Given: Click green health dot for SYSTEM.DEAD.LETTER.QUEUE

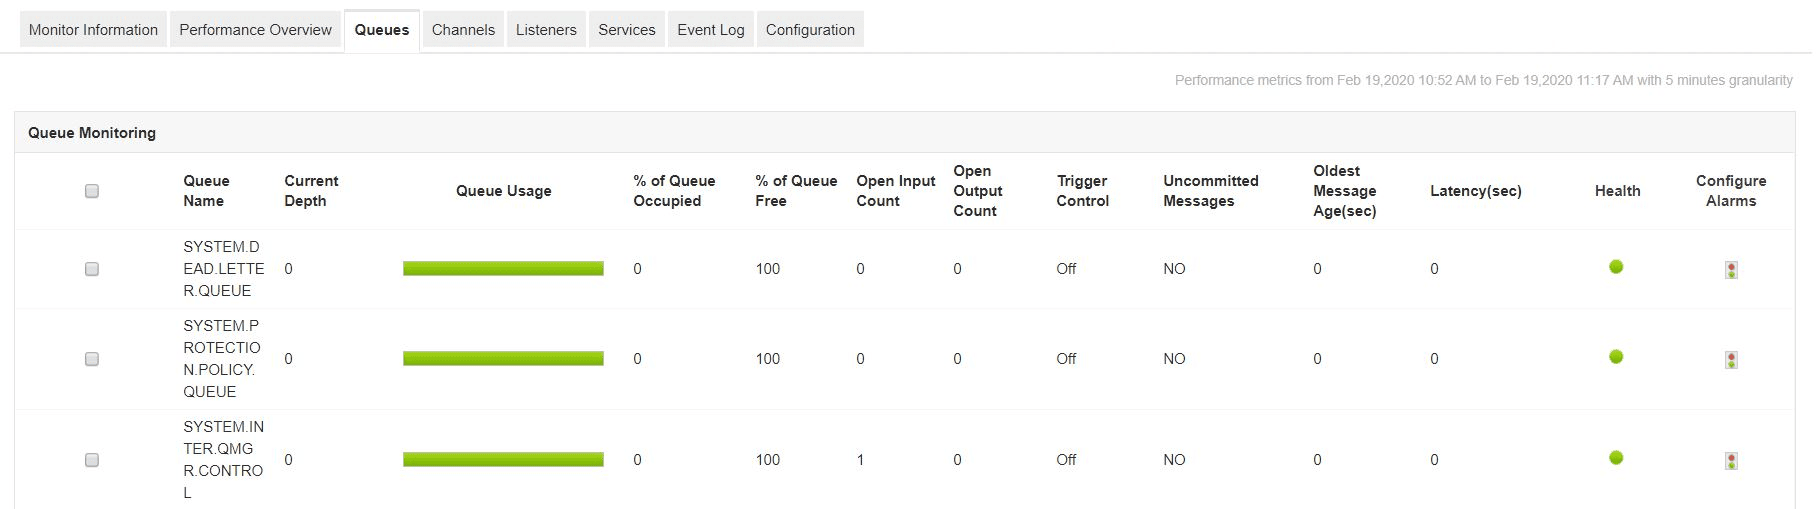Looking at the screenshot, I should pyautogui.click(x=1616, y=267).
